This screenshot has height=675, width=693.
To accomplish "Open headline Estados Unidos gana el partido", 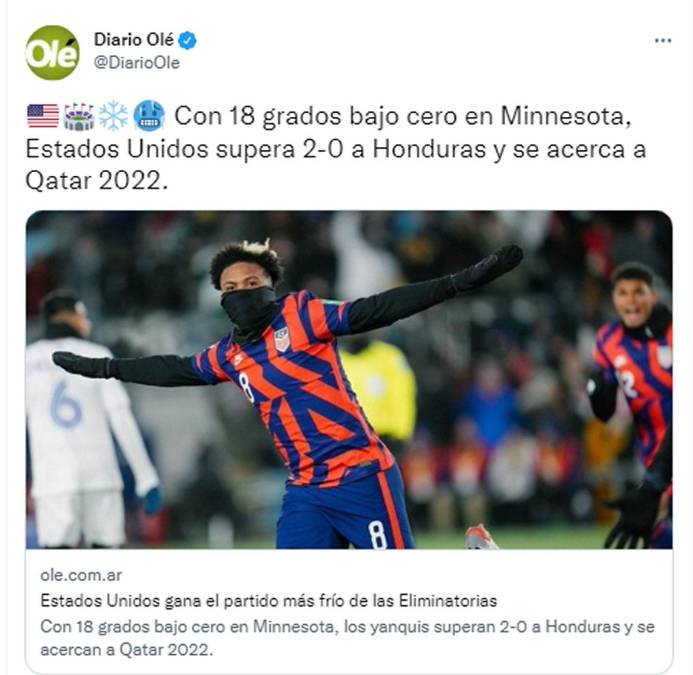I will 269,601.
